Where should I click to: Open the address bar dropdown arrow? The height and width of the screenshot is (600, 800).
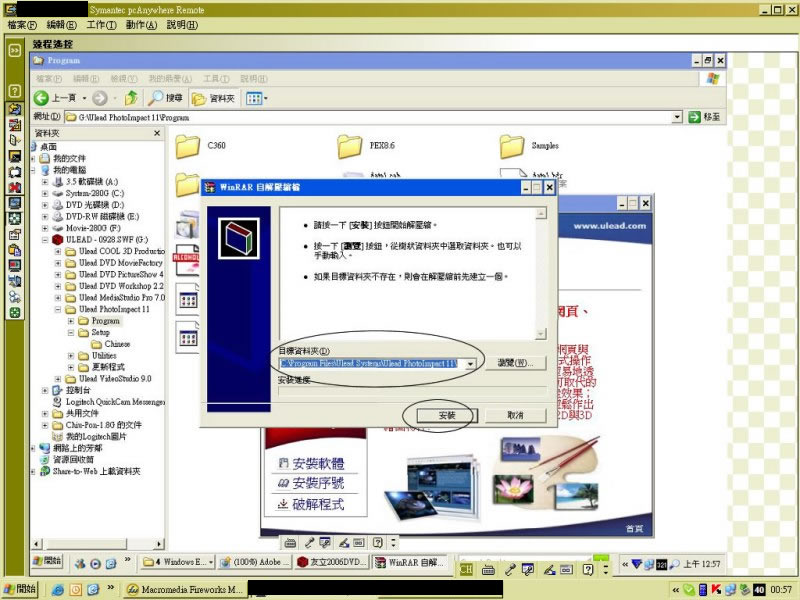tap(677, 117)
